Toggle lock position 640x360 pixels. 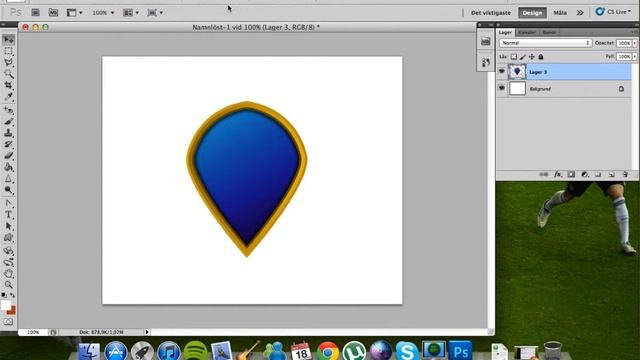532,57
